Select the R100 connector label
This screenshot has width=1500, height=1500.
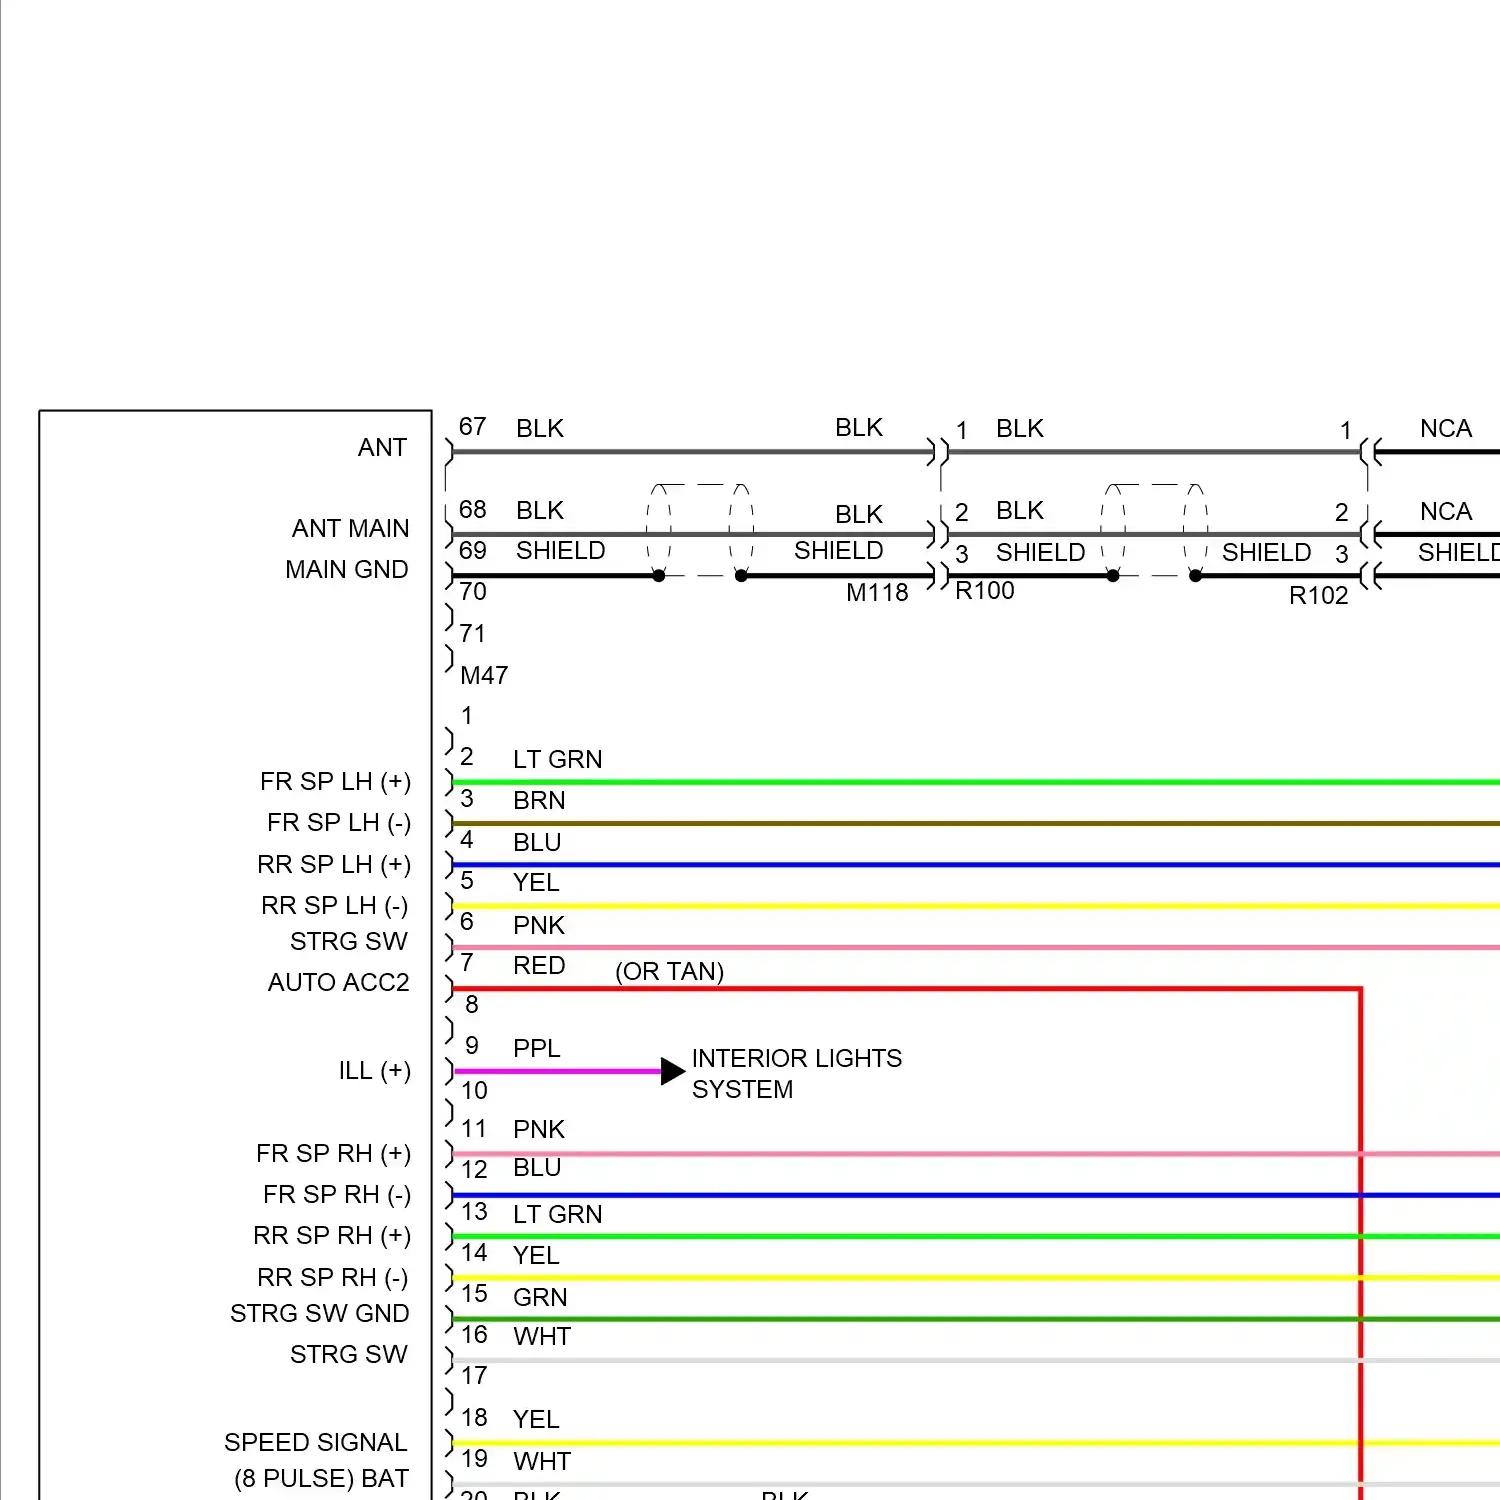pos(985,590)
